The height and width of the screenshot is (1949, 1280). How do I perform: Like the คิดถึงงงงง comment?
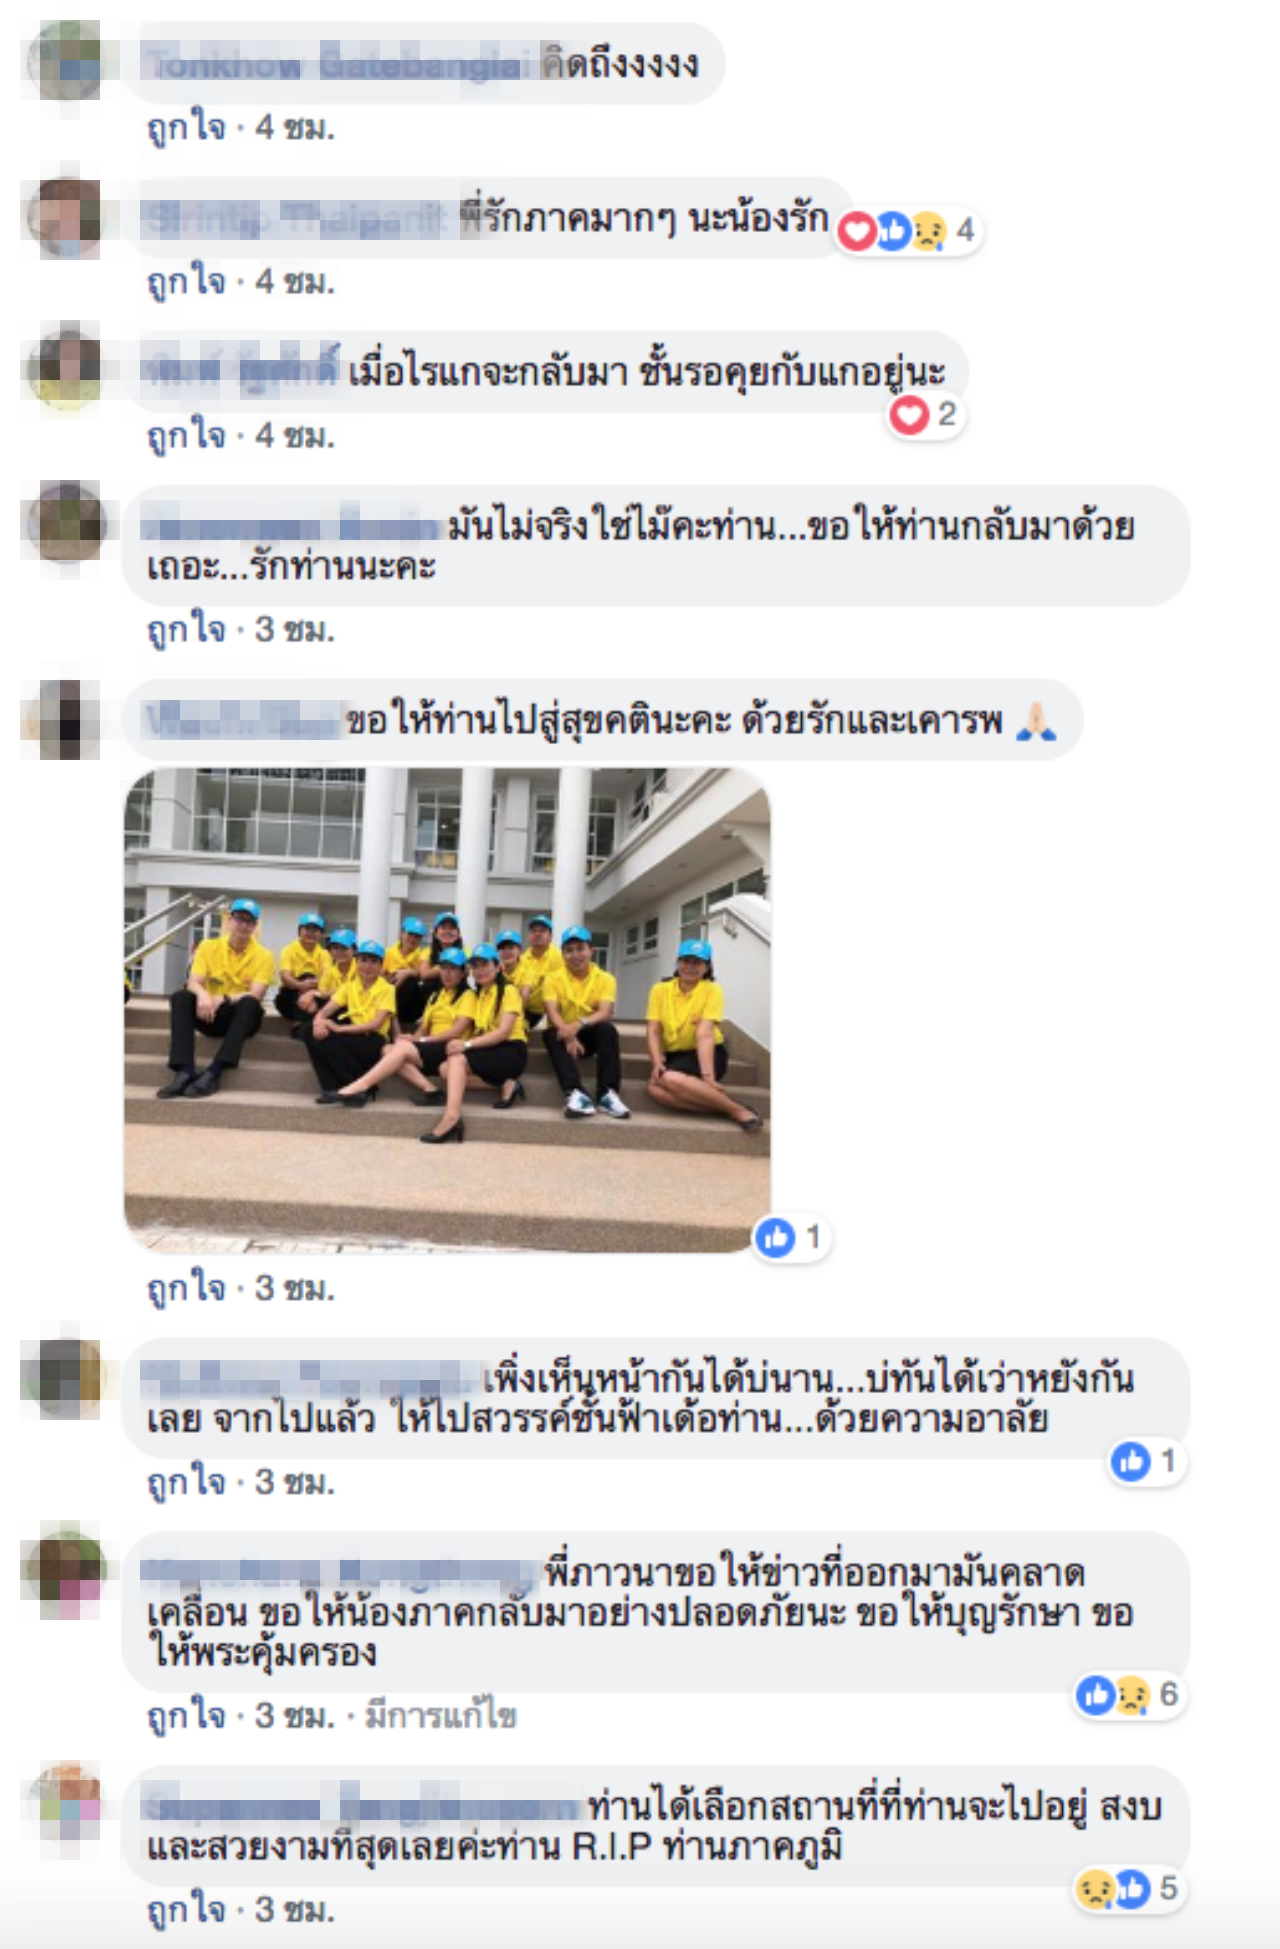[x=187, y=127]
